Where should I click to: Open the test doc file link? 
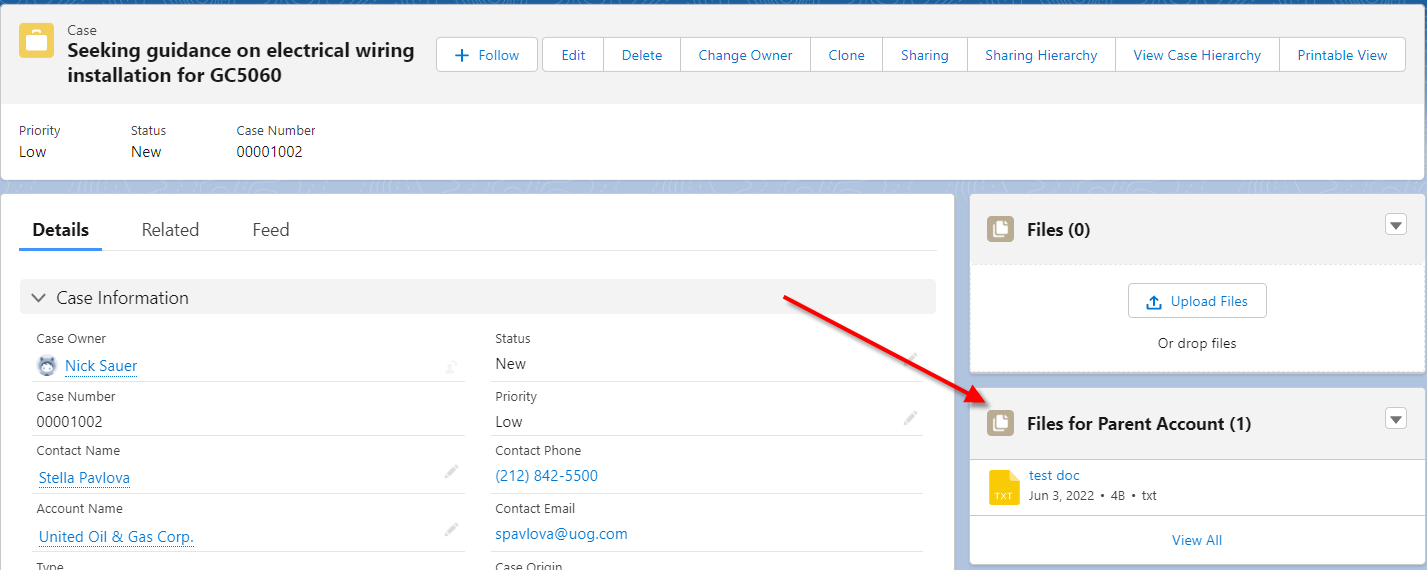click(1054, 476)
